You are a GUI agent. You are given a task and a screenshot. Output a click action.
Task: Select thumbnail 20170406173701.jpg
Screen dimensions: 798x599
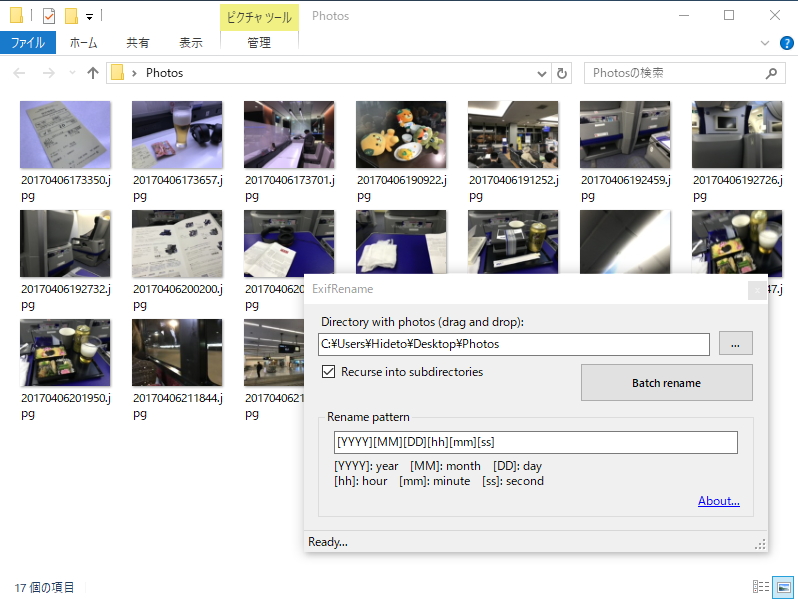(289, 134)
